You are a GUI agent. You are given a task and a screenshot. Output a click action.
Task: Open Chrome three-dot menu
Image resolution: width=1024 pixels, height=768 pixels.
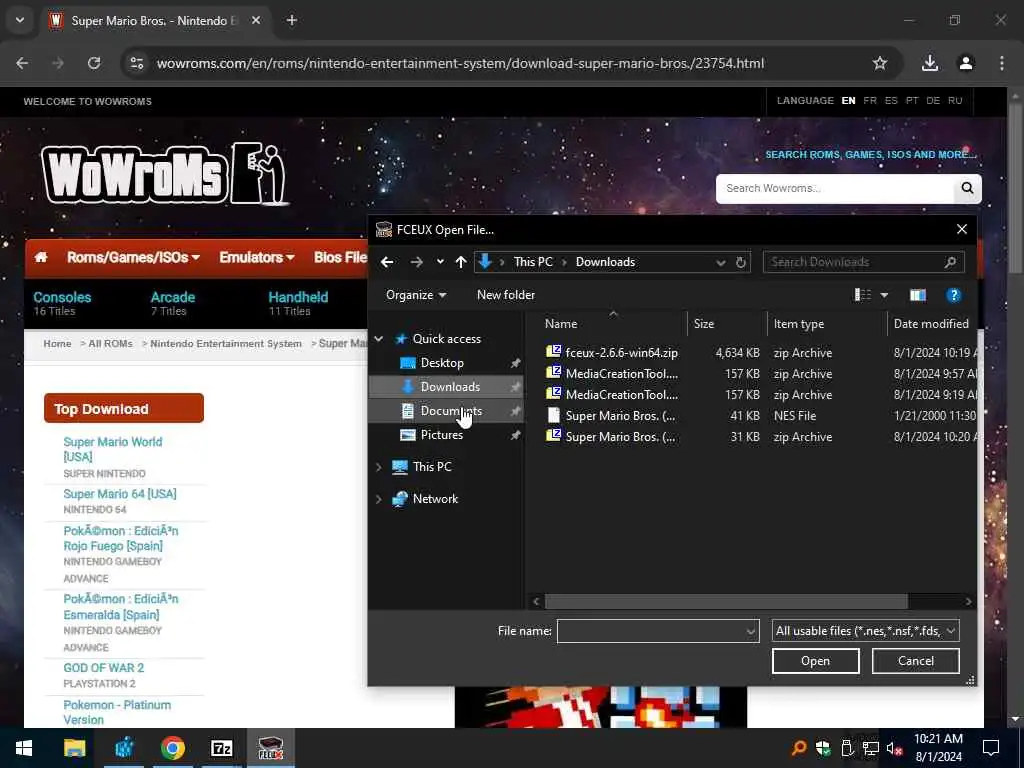tap(1002, 63)
